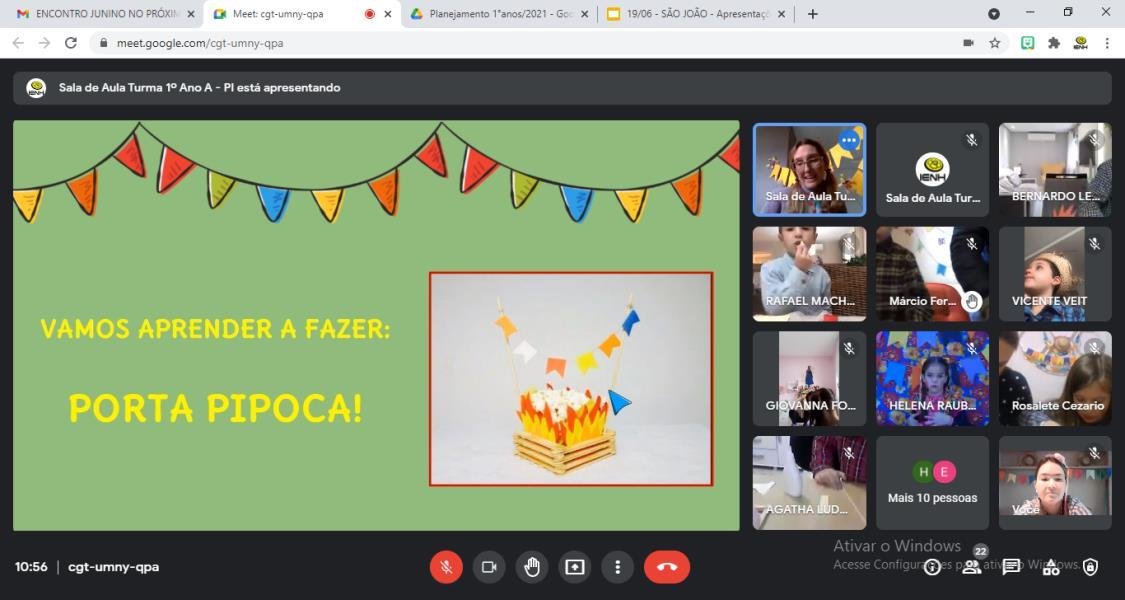
Task: Open options on the presenter's video tile
Action: pyautogui.click(x=849, y=140)
